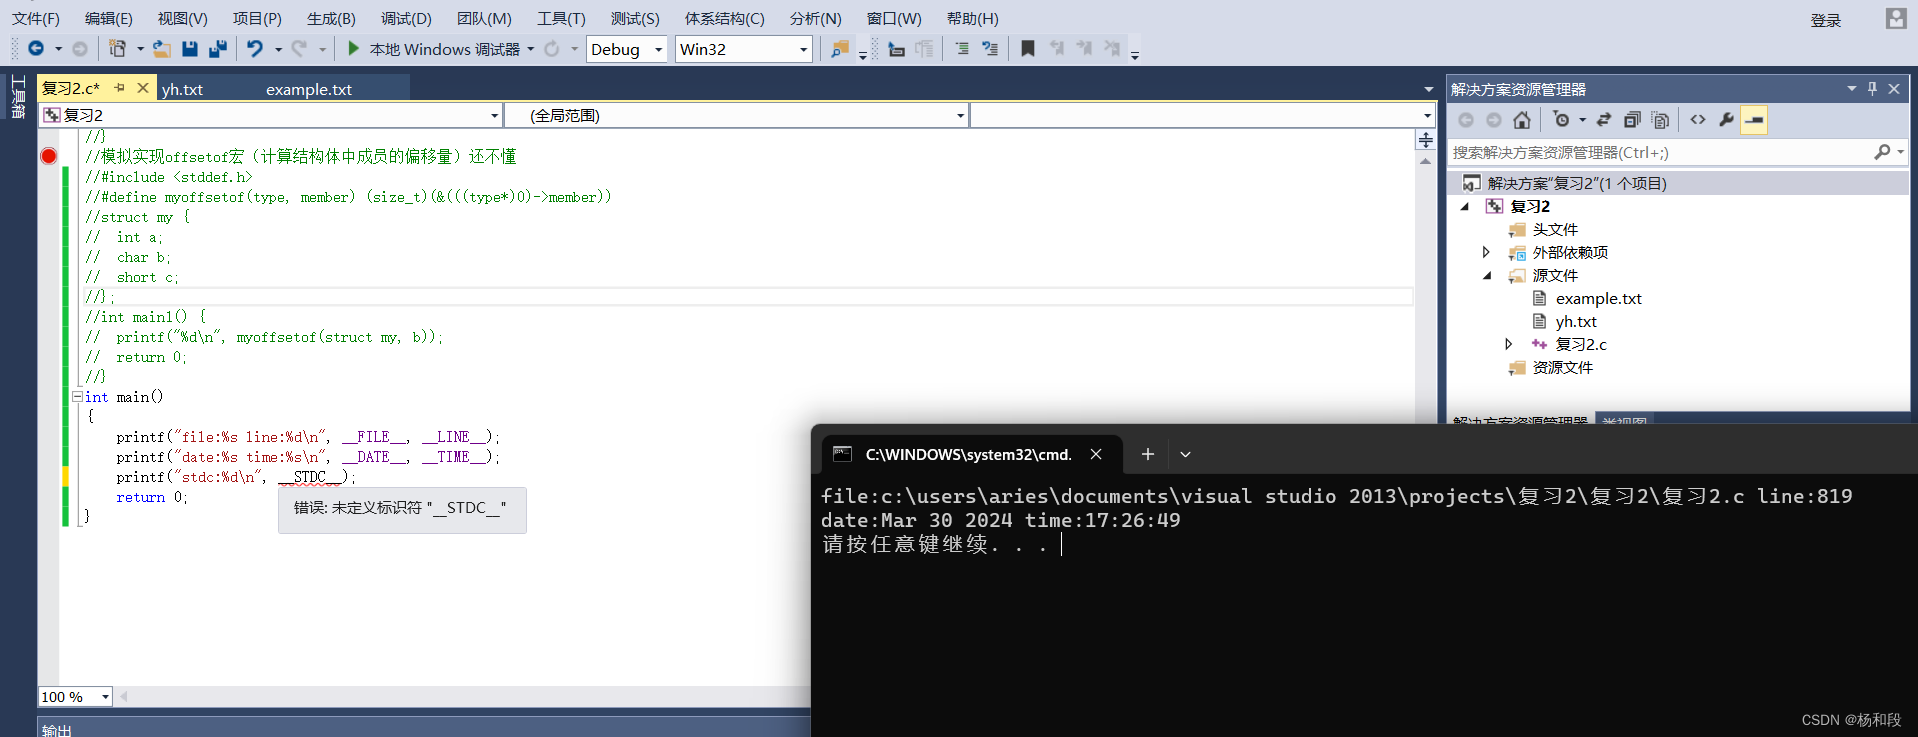Collapse the int main() code block
This screenshot has width=1918, height=737.
point(77,397)
